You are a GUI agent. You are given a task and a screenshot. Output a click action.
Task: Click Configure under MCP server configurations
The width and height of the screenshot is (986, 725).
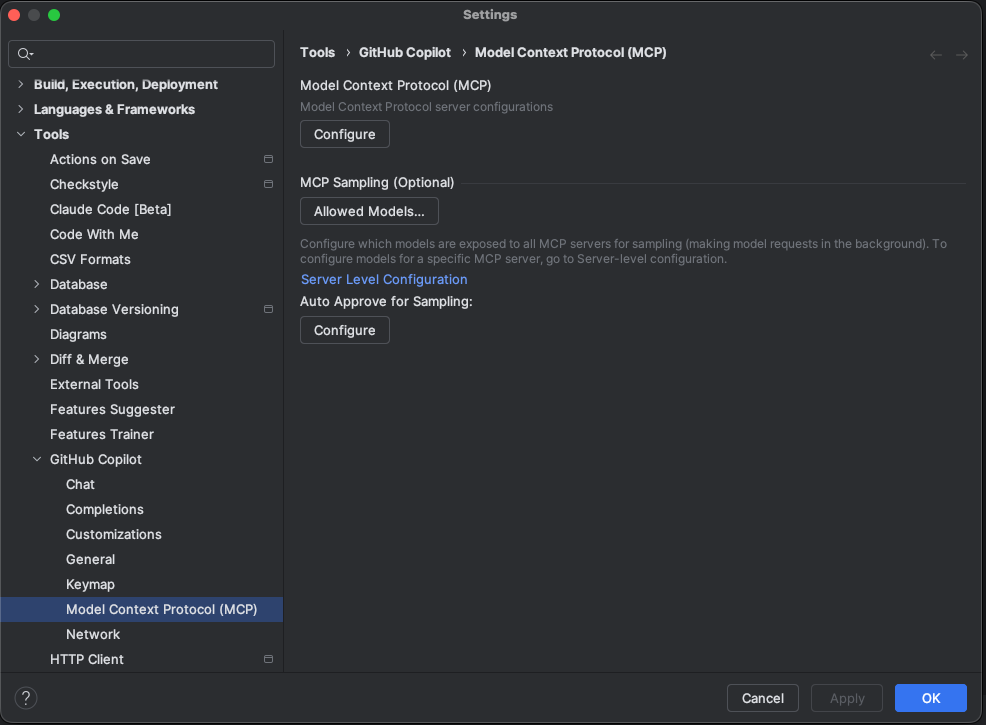(x=345, y=135)
